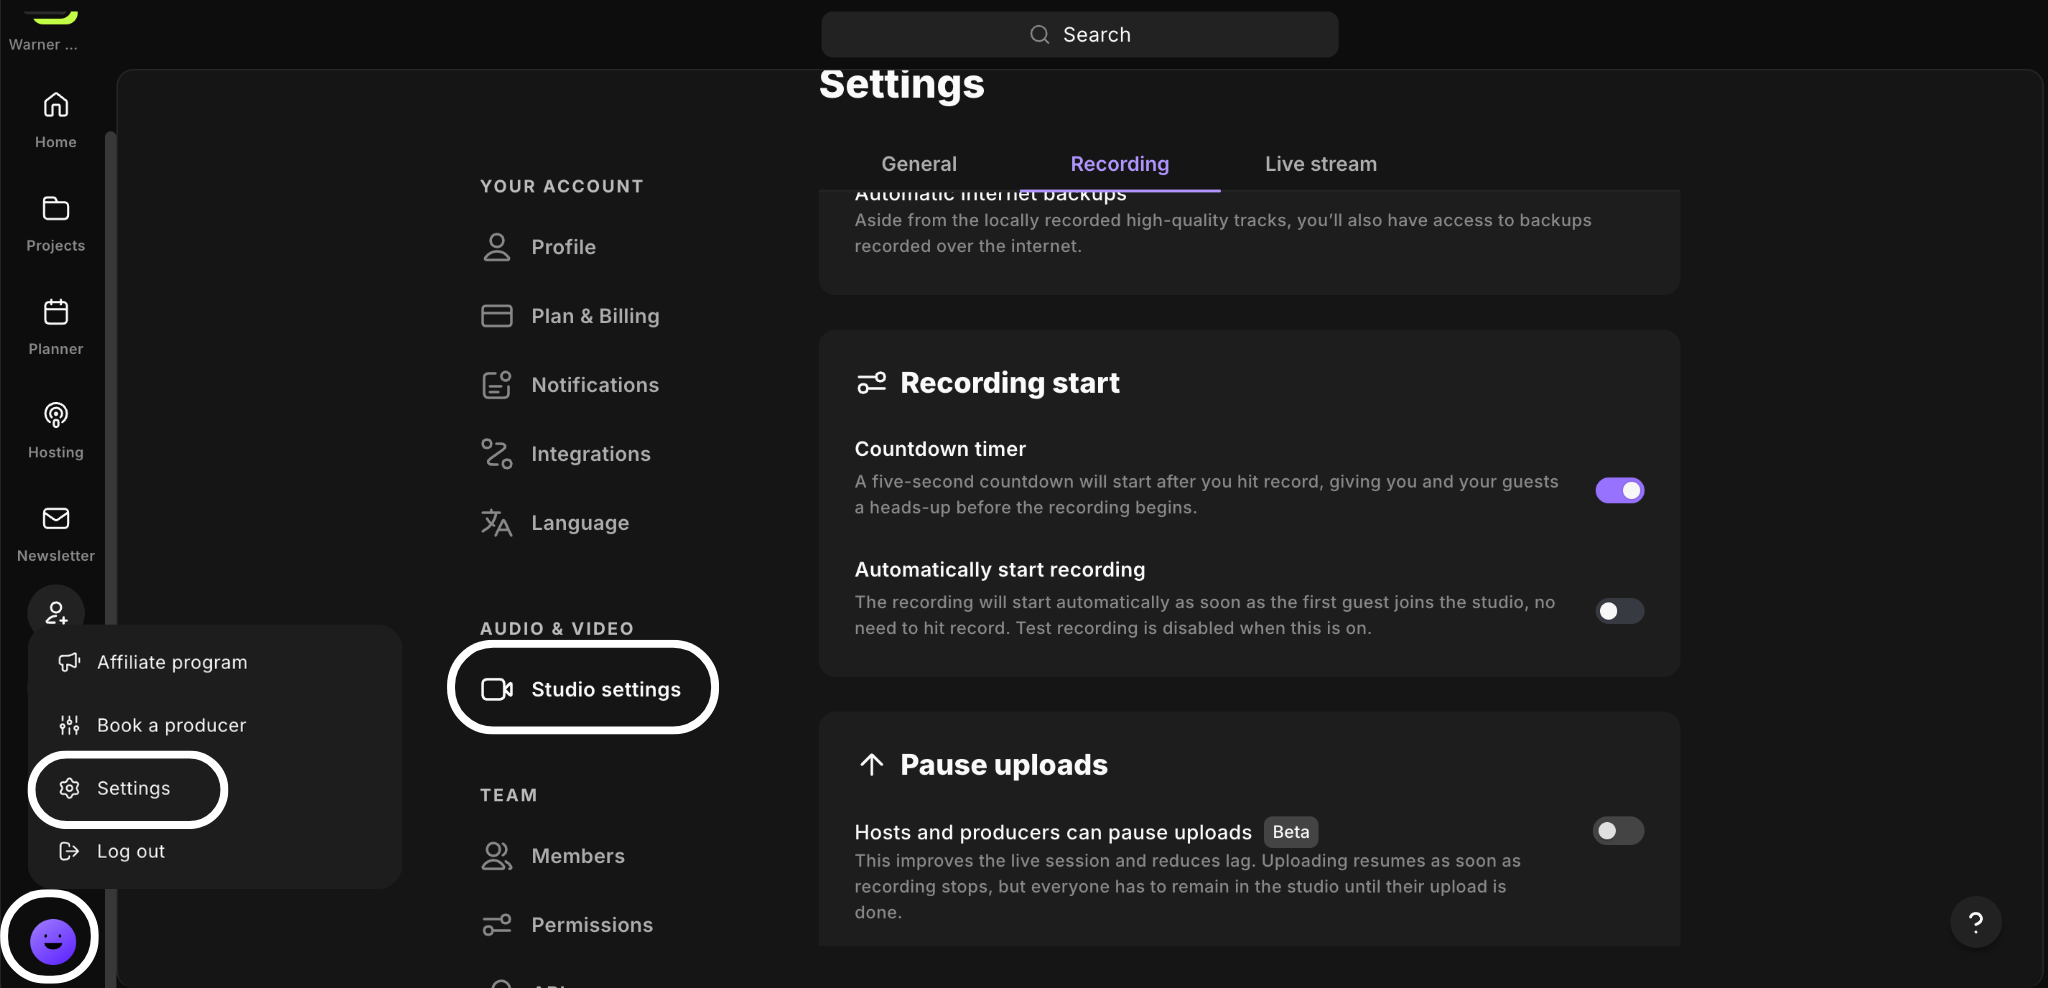Click the Studio settings camera icon

(497, 689)
